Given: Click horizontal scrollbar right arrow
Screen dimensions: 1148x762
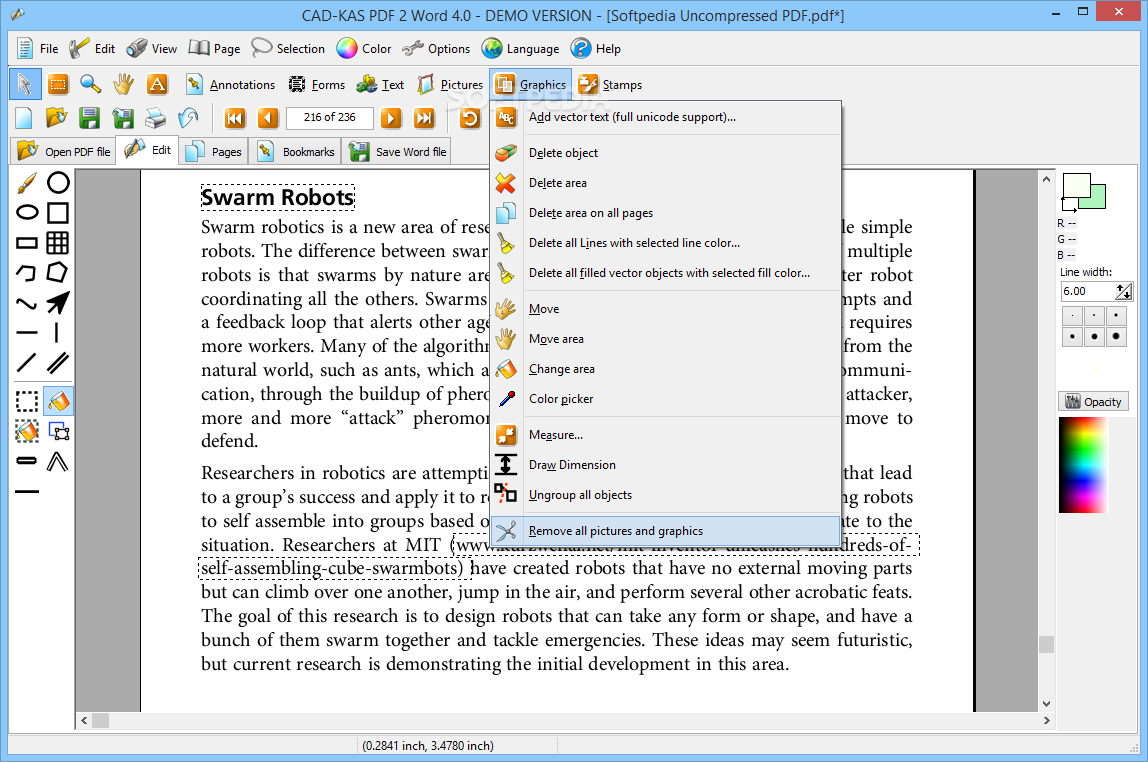Looking at the screenshot, I should pyautogui.click(x=1046, y=721).
